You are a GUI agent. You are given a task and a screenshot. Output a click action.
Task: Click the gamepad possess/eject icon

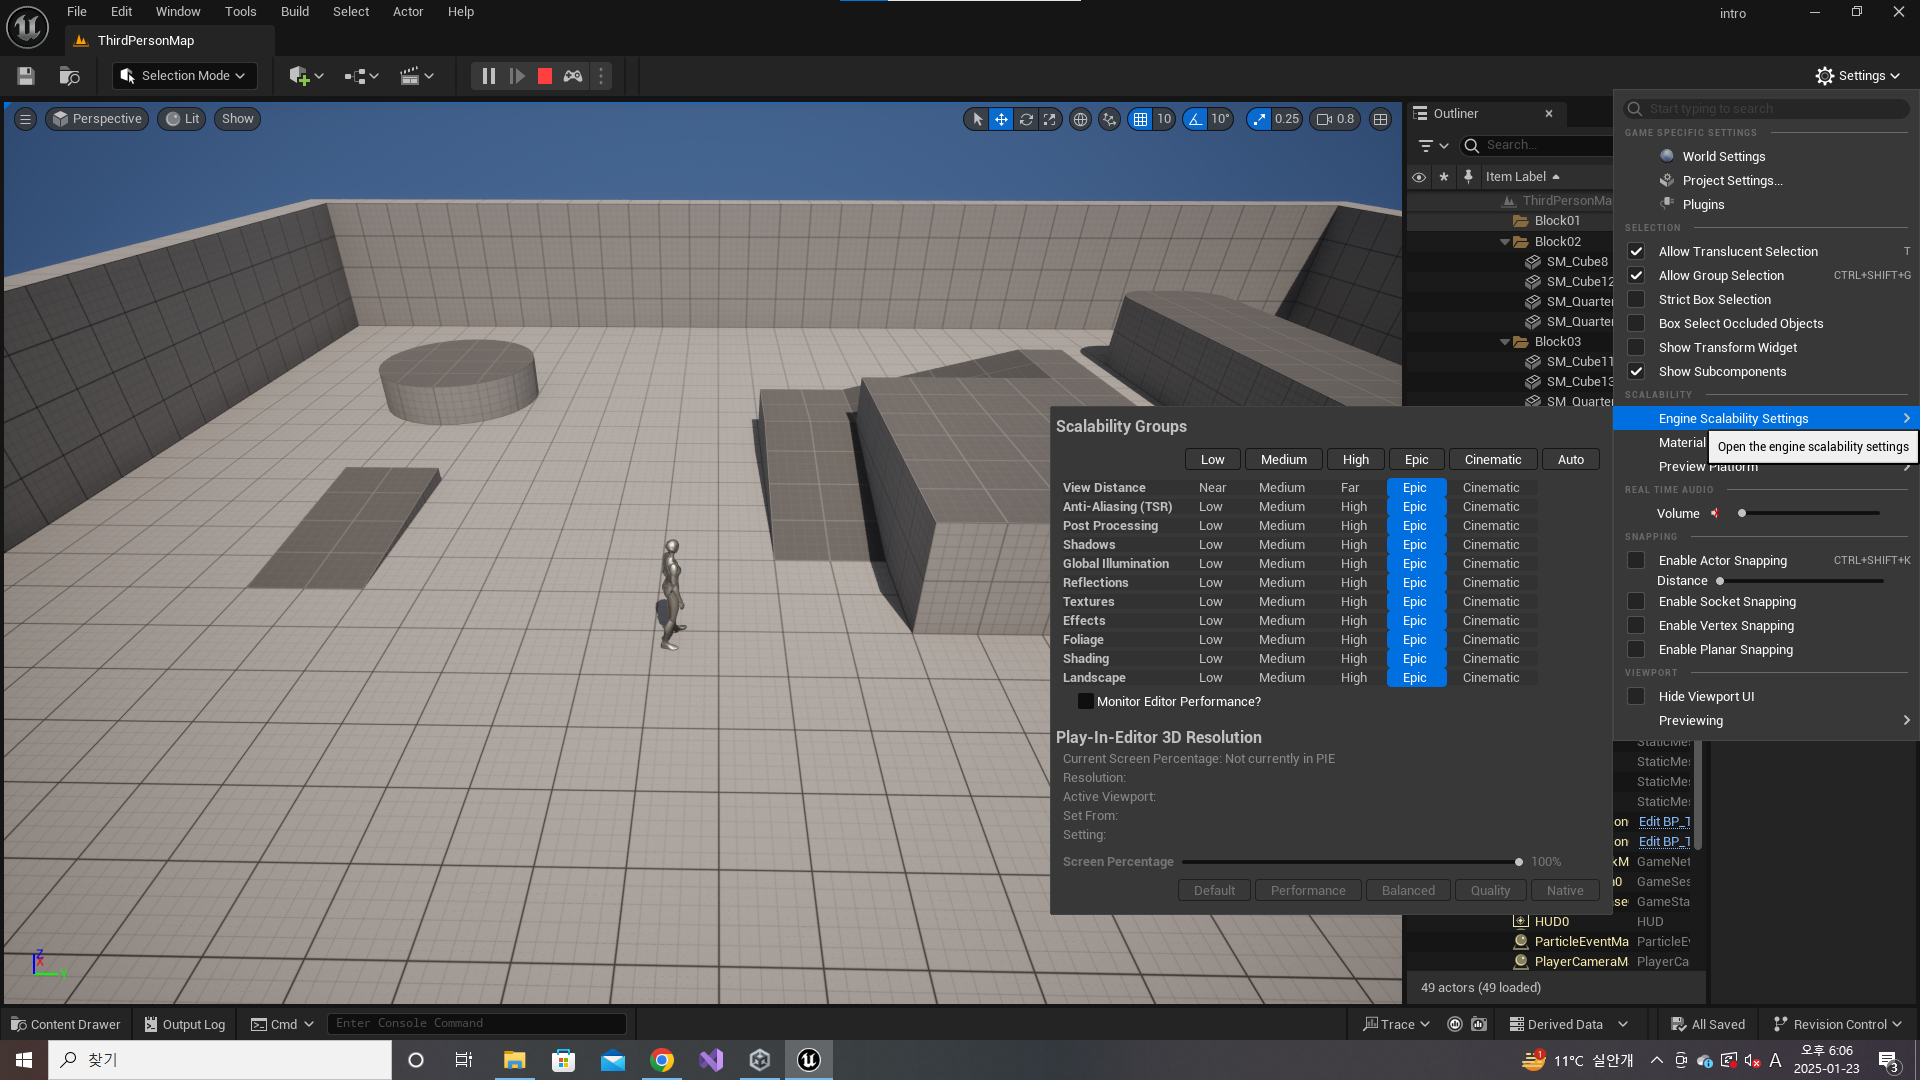573,76
